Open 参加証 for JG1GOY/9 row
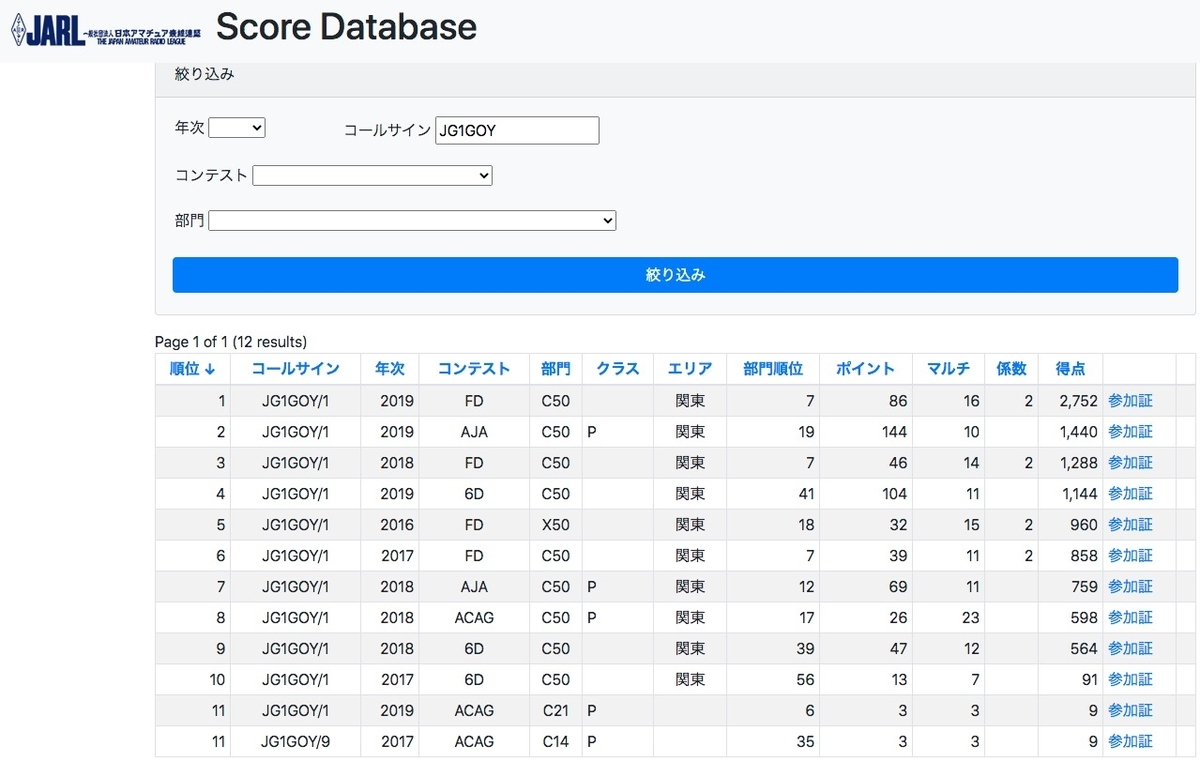1200x762 pixels. pyautogui.click(x=1130, y=742)
